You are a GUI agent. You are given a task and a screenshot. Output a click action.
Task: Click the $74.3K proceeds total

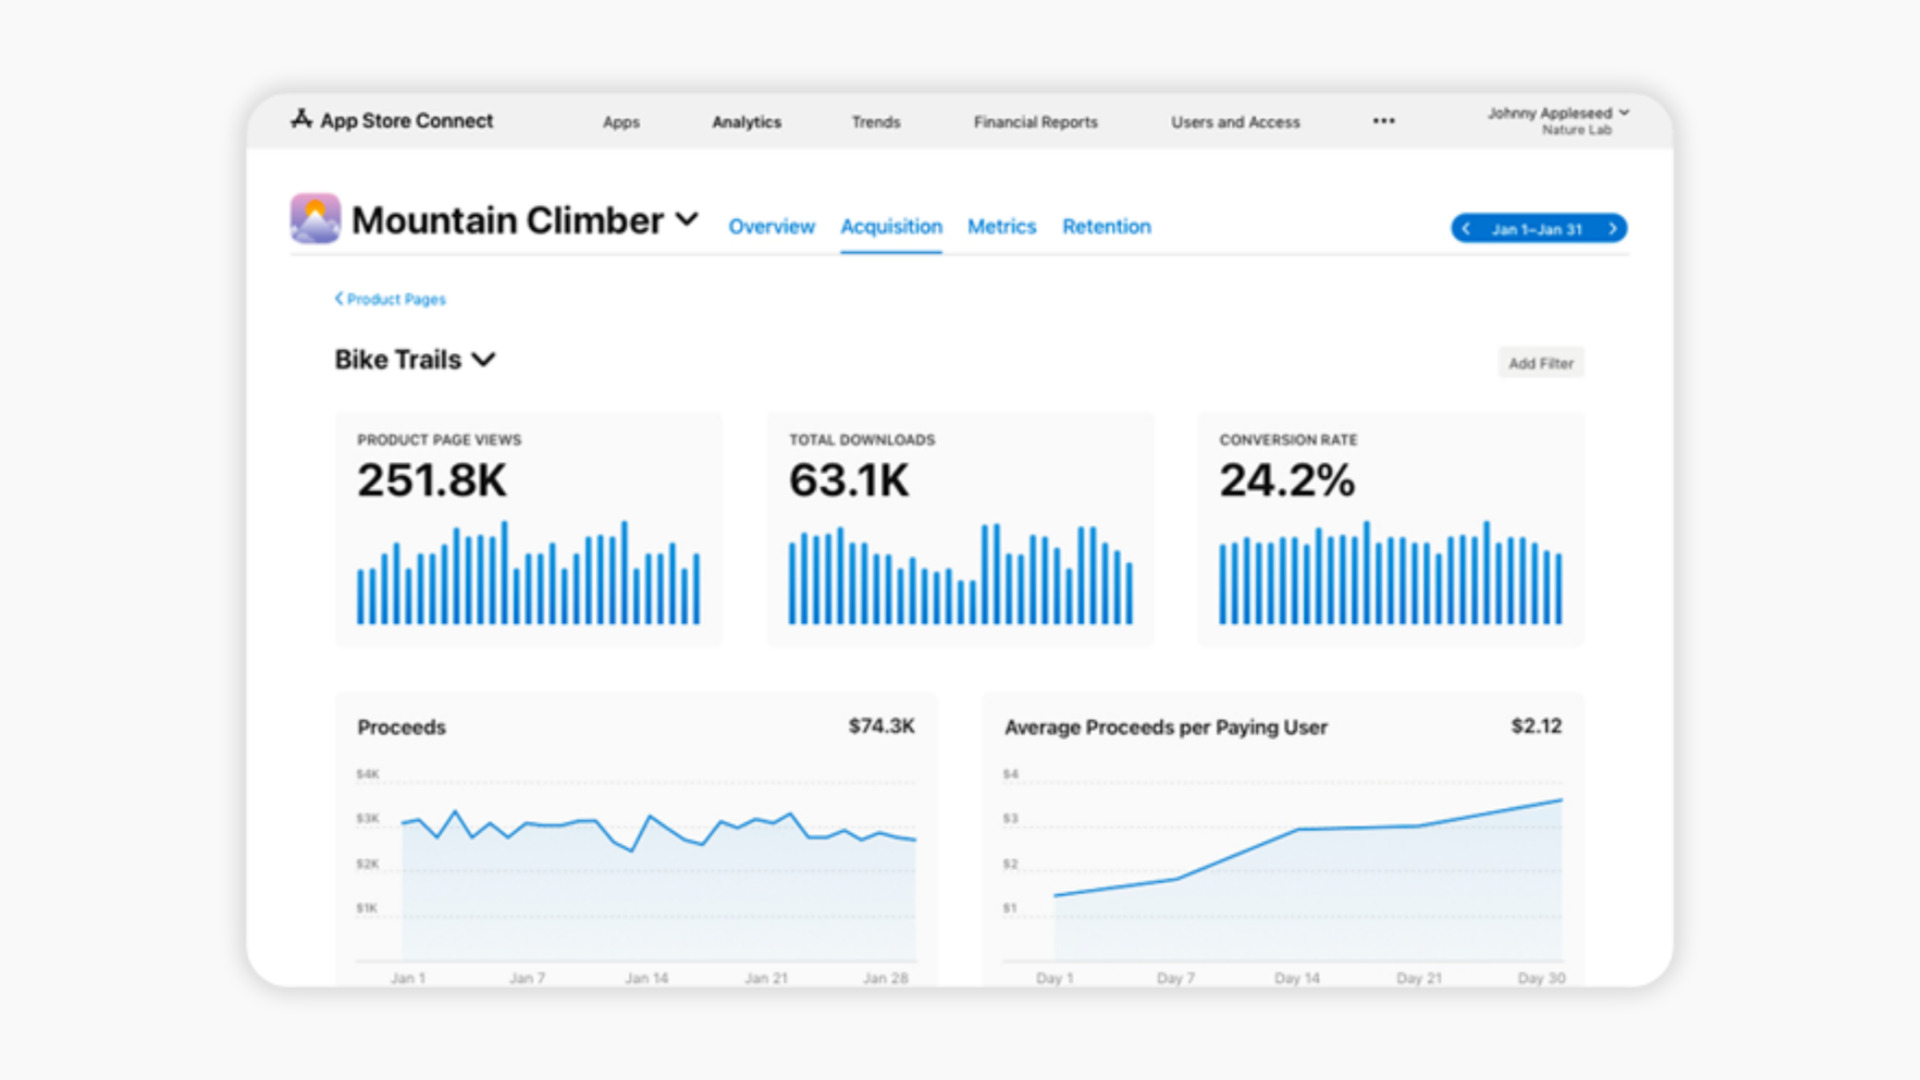pyautogui.click(x=882, y=726)
